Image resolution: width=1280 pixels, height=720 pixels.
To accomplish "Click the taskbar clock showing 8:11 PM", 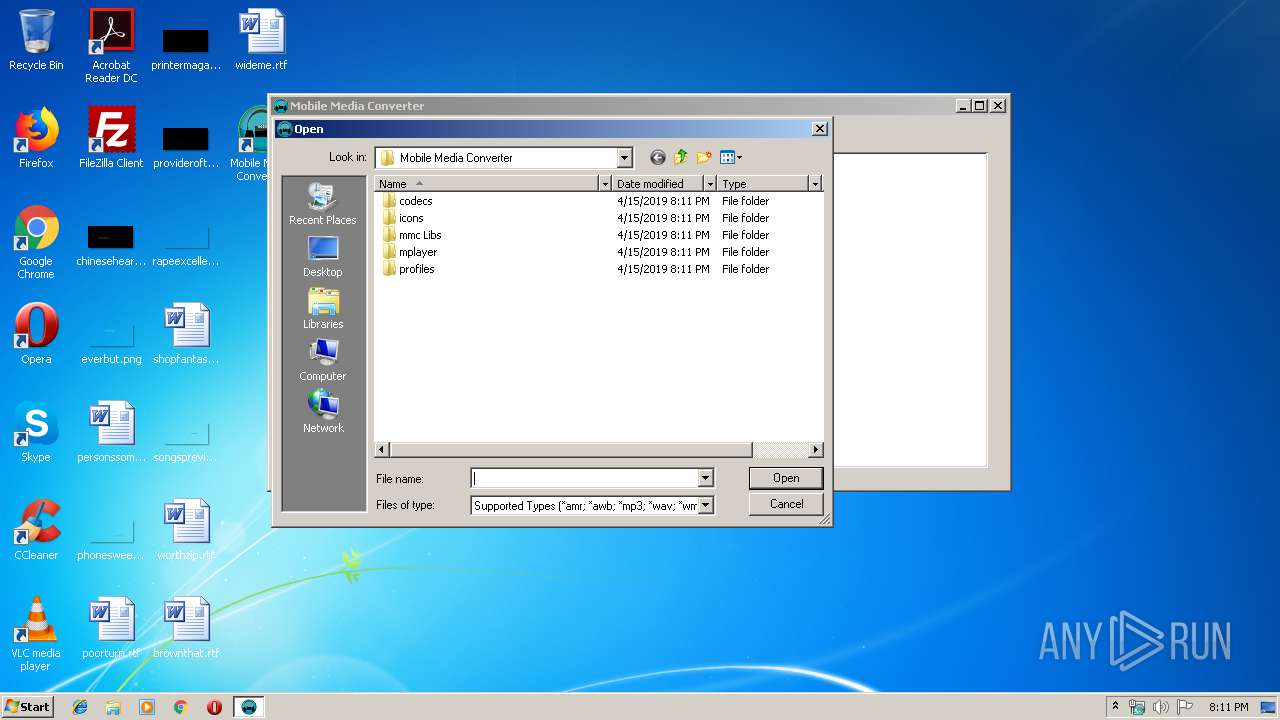I will [1228, 707].
